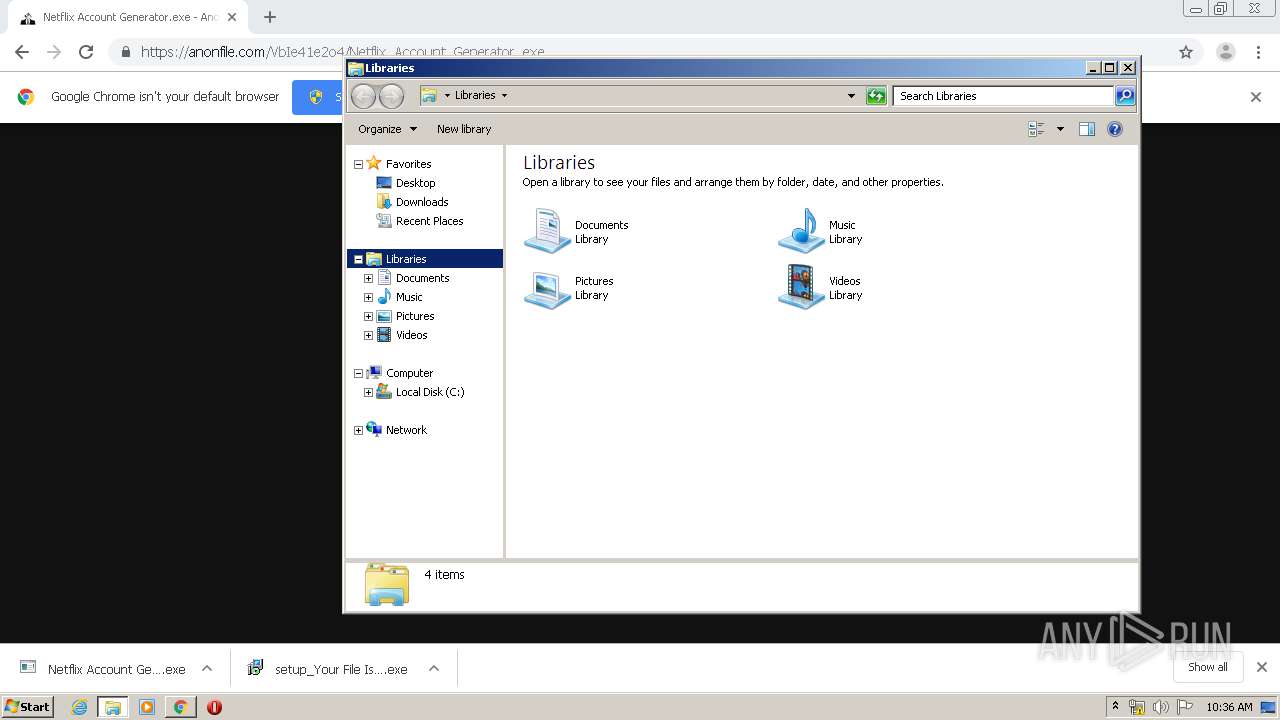Open options arrow for setup download
This screenshot has height=720, width=1280.
point(434,669)
